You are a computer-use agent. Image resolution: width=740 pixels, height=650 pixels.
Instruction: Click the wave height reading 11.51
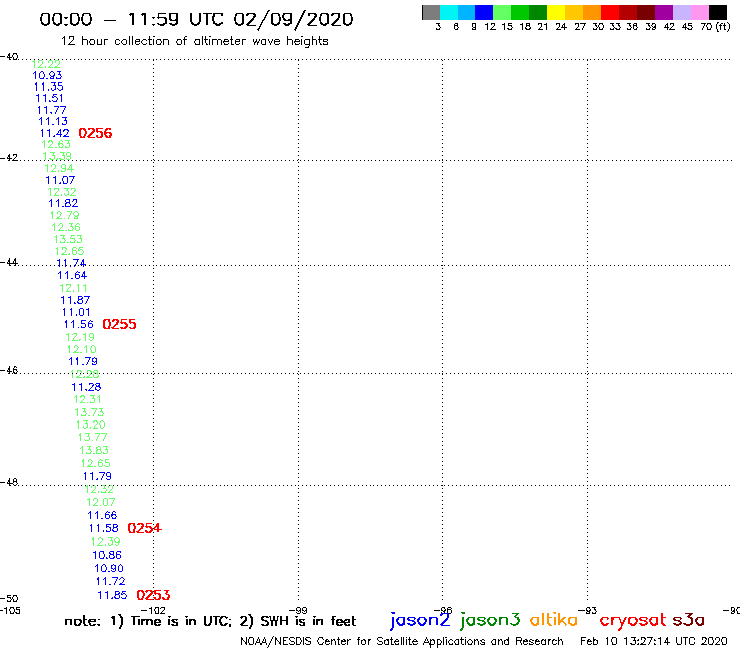[50, 98]
